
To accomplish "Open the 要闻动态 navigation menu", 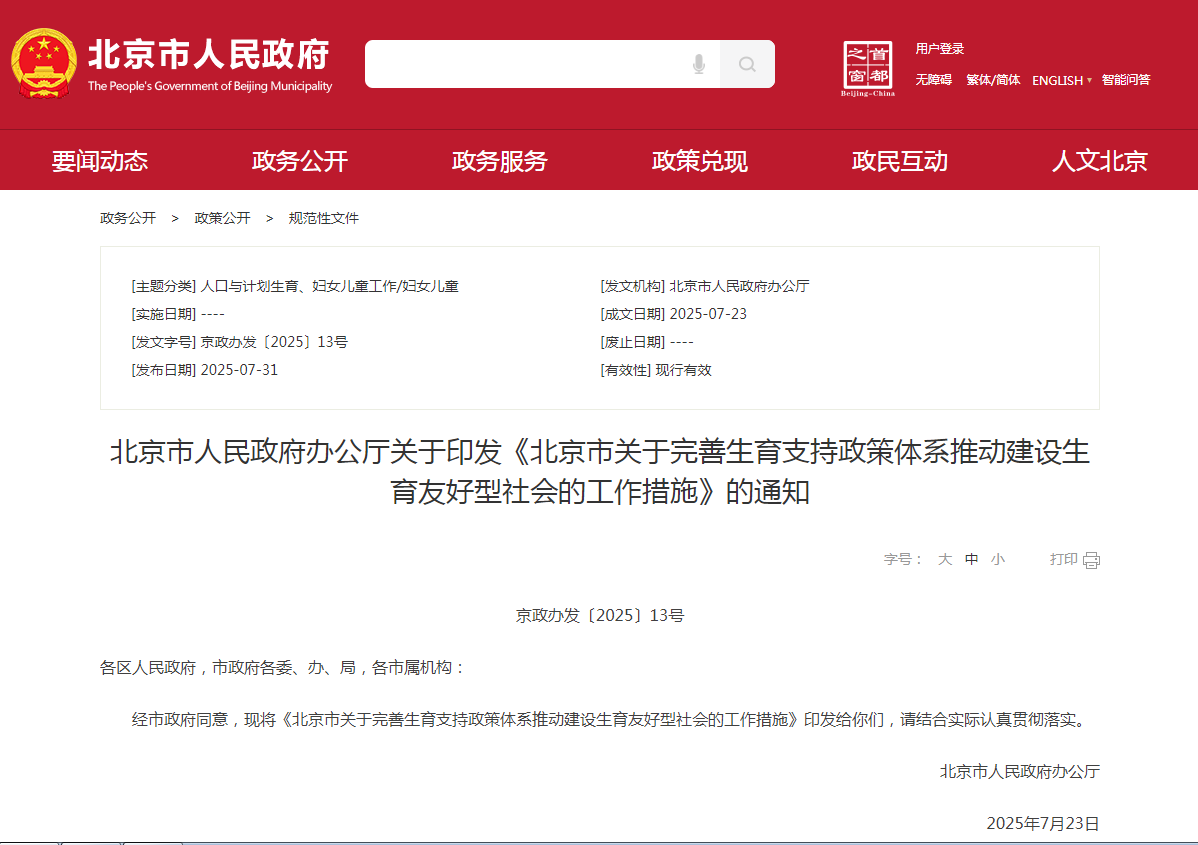I will tap(100, 161).
